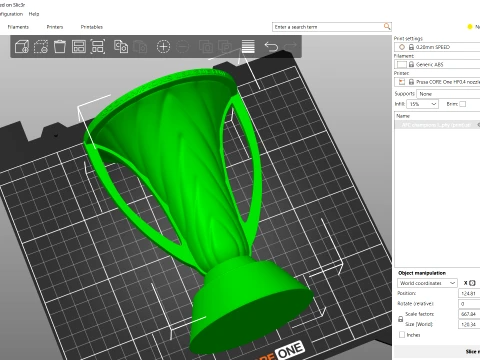Click the reset icon next to X
Screen dimensions: 480x360
coord(472,283)
